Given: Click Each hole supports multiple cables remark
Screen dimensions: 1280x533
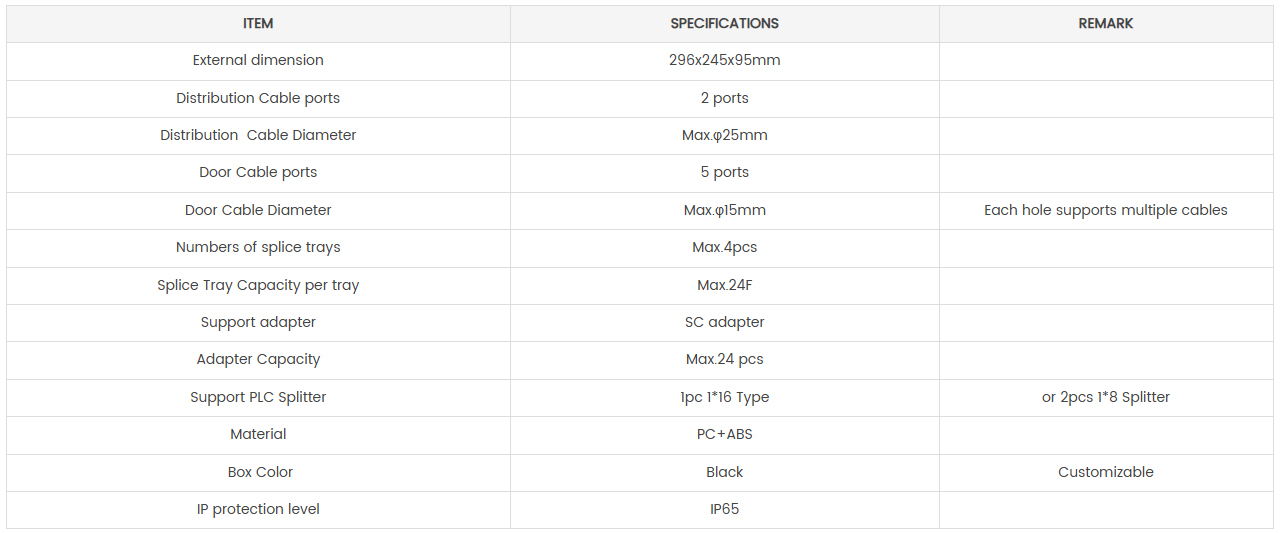Looking at the screenshot, I should (1106, 210).
